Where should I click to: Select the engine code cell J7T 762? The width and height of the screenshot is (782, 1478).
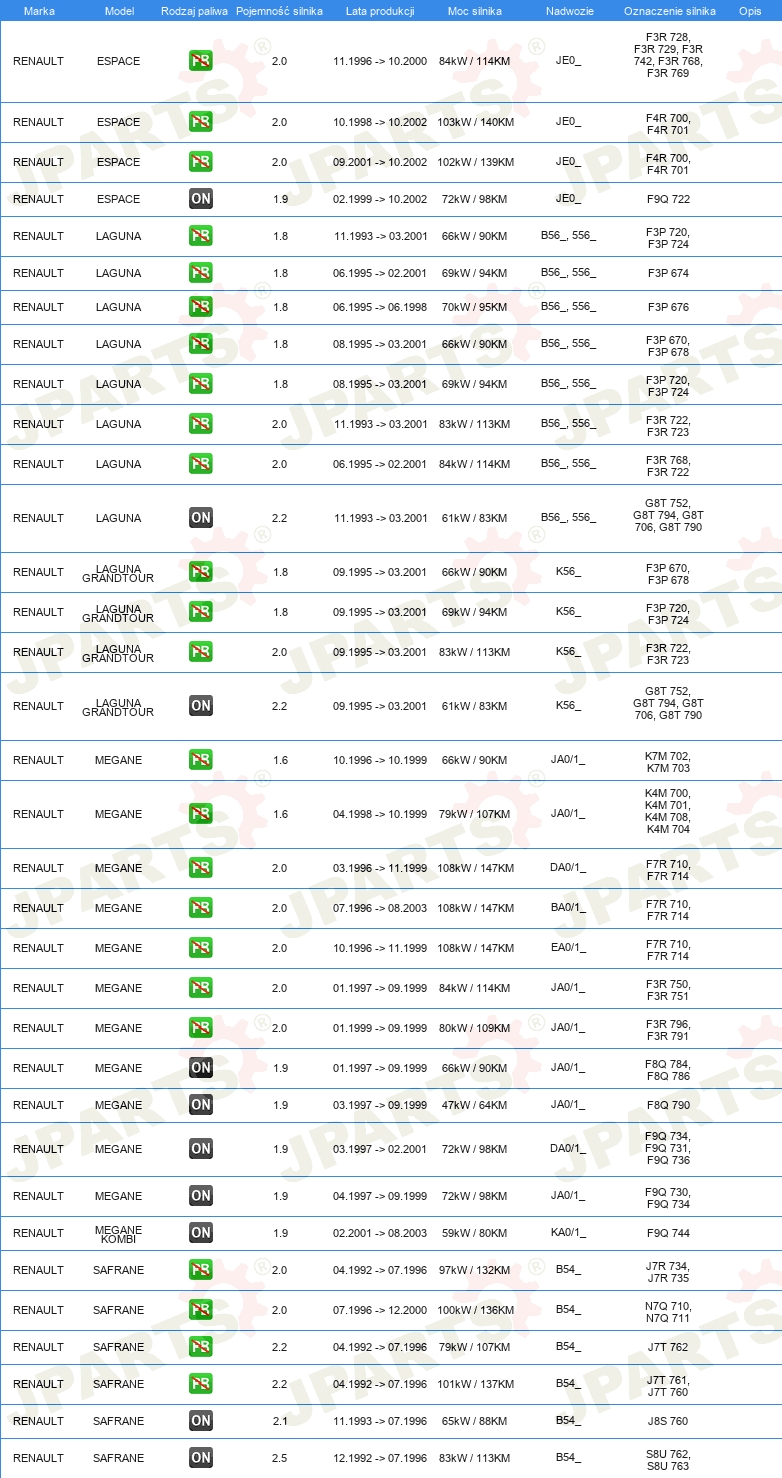click(x=668, y=1347)
